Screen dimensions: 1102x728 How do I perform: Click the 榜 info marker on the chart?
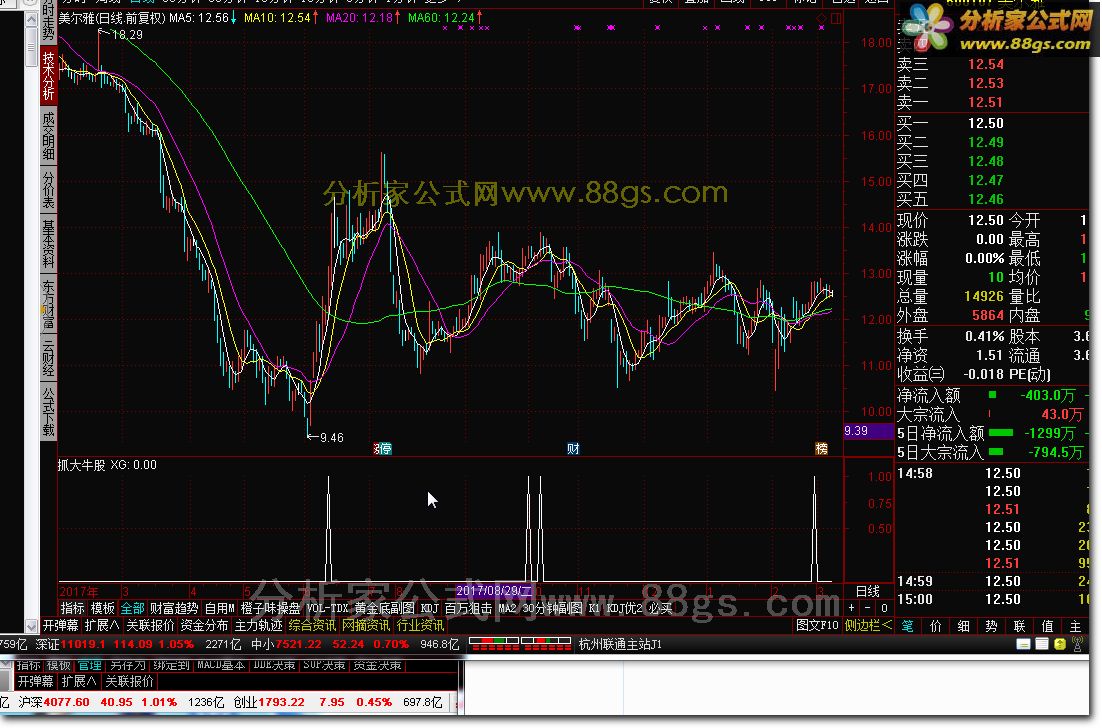tap(822, 449)
